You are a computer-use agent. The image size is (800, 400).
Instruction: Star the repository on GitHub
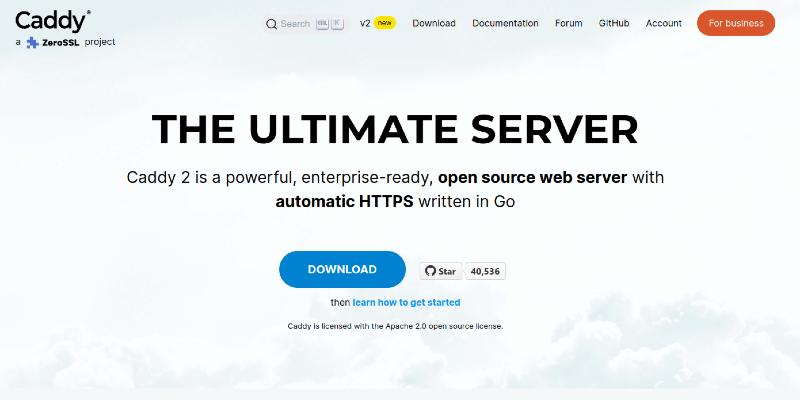click(441, 271)
